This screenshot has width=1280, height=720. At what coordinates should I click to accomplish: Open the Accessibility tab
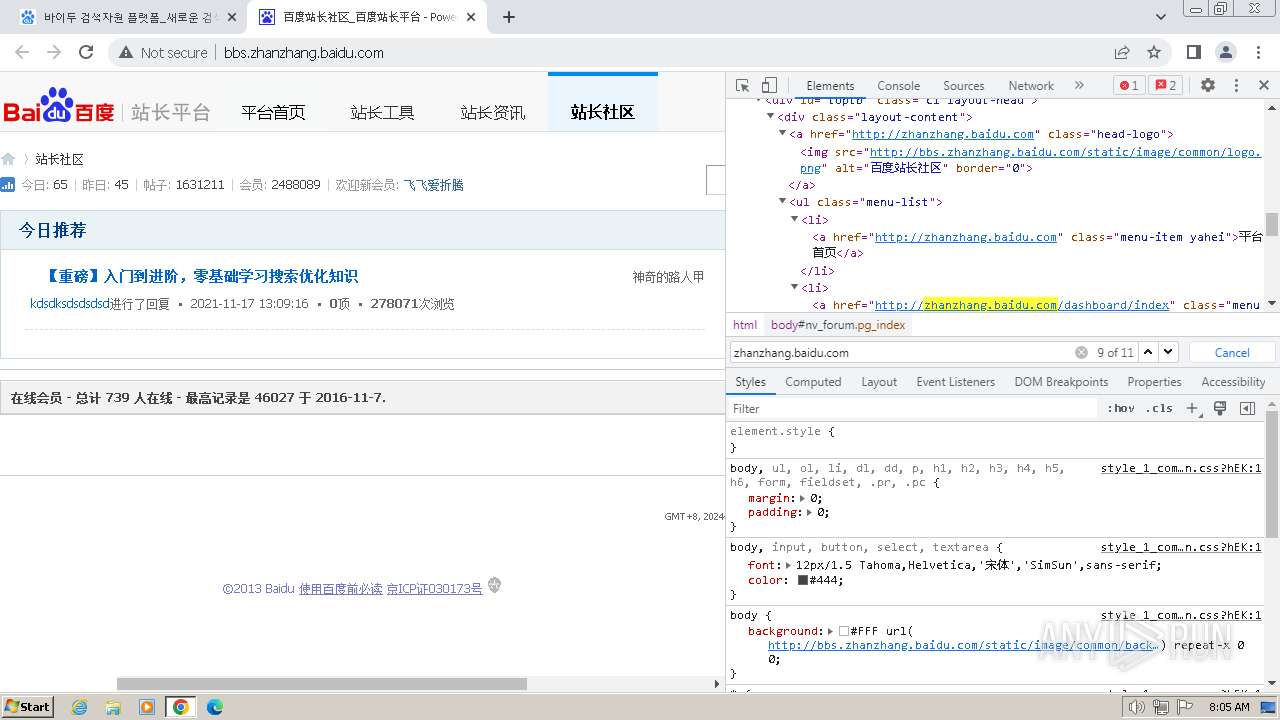click(x=1233, y=382)
